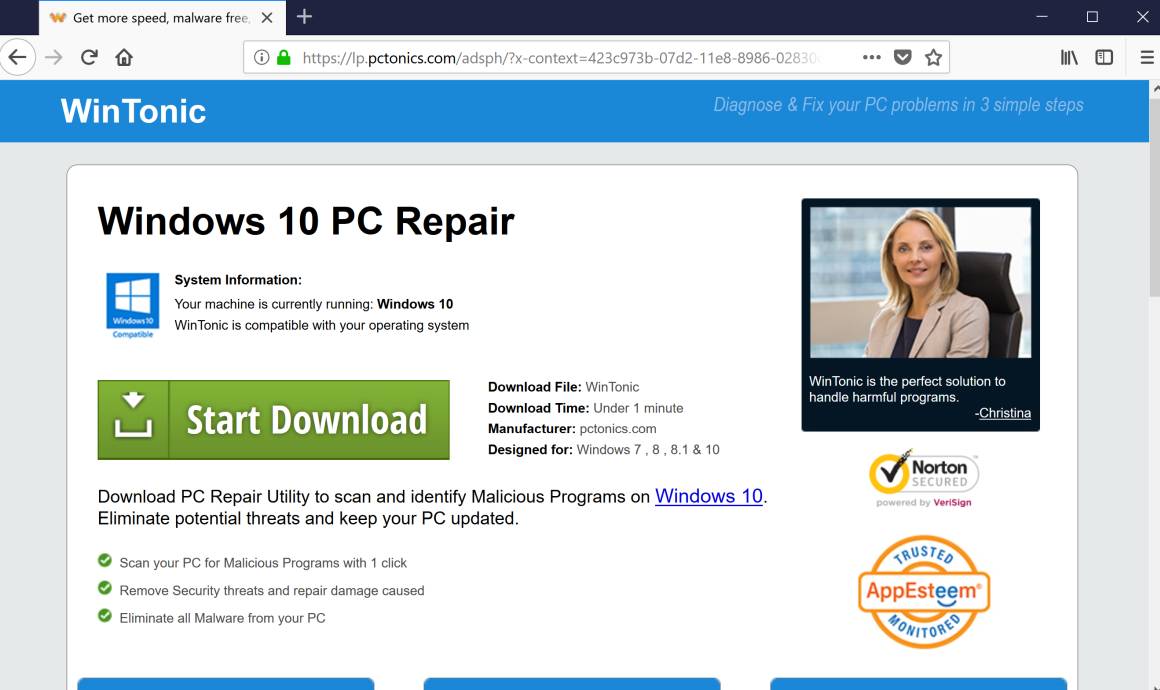Image resolution: width=1160 pixels, height=690 pixels.
Task: Click the checkmark beside 'Eliminate all Malware'
Action: click(x=105, y=615)
